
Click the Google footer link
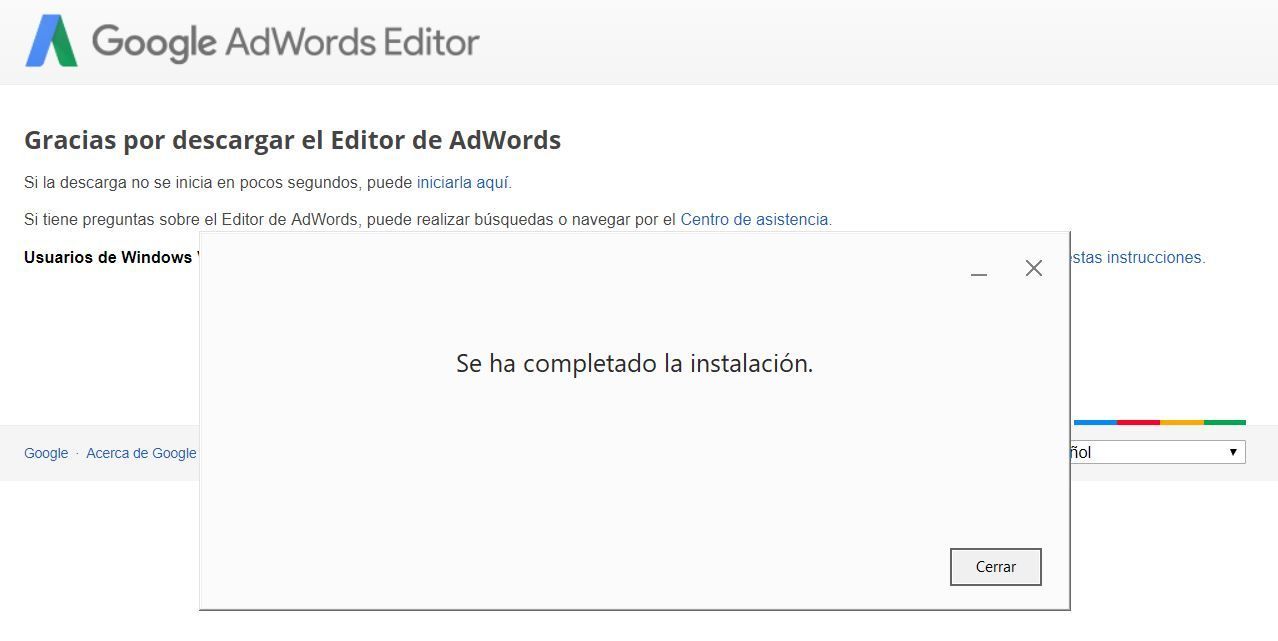(46, 453)
